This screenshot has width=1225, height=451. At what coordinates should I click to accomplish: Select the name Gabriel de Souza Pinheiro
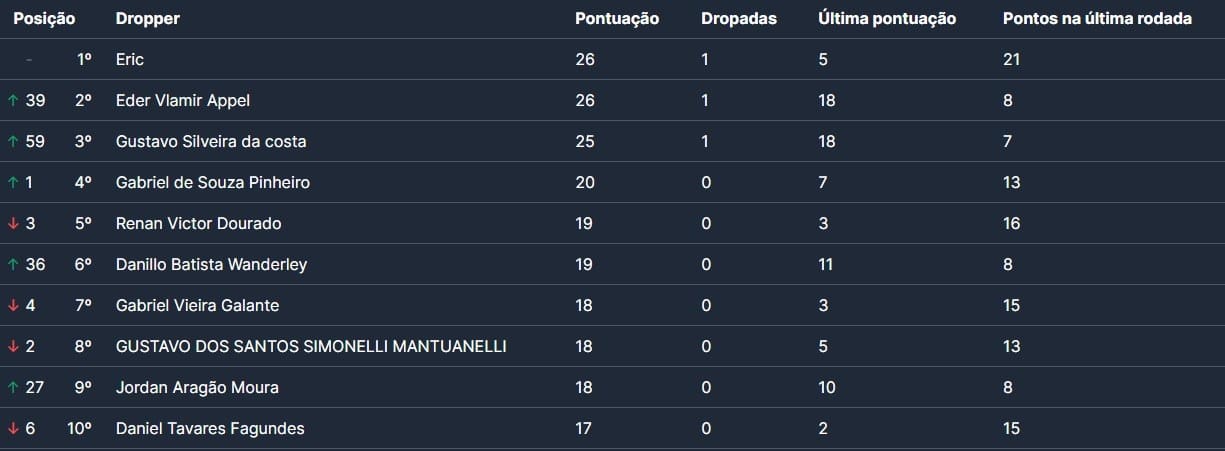[x=213, y=182]
